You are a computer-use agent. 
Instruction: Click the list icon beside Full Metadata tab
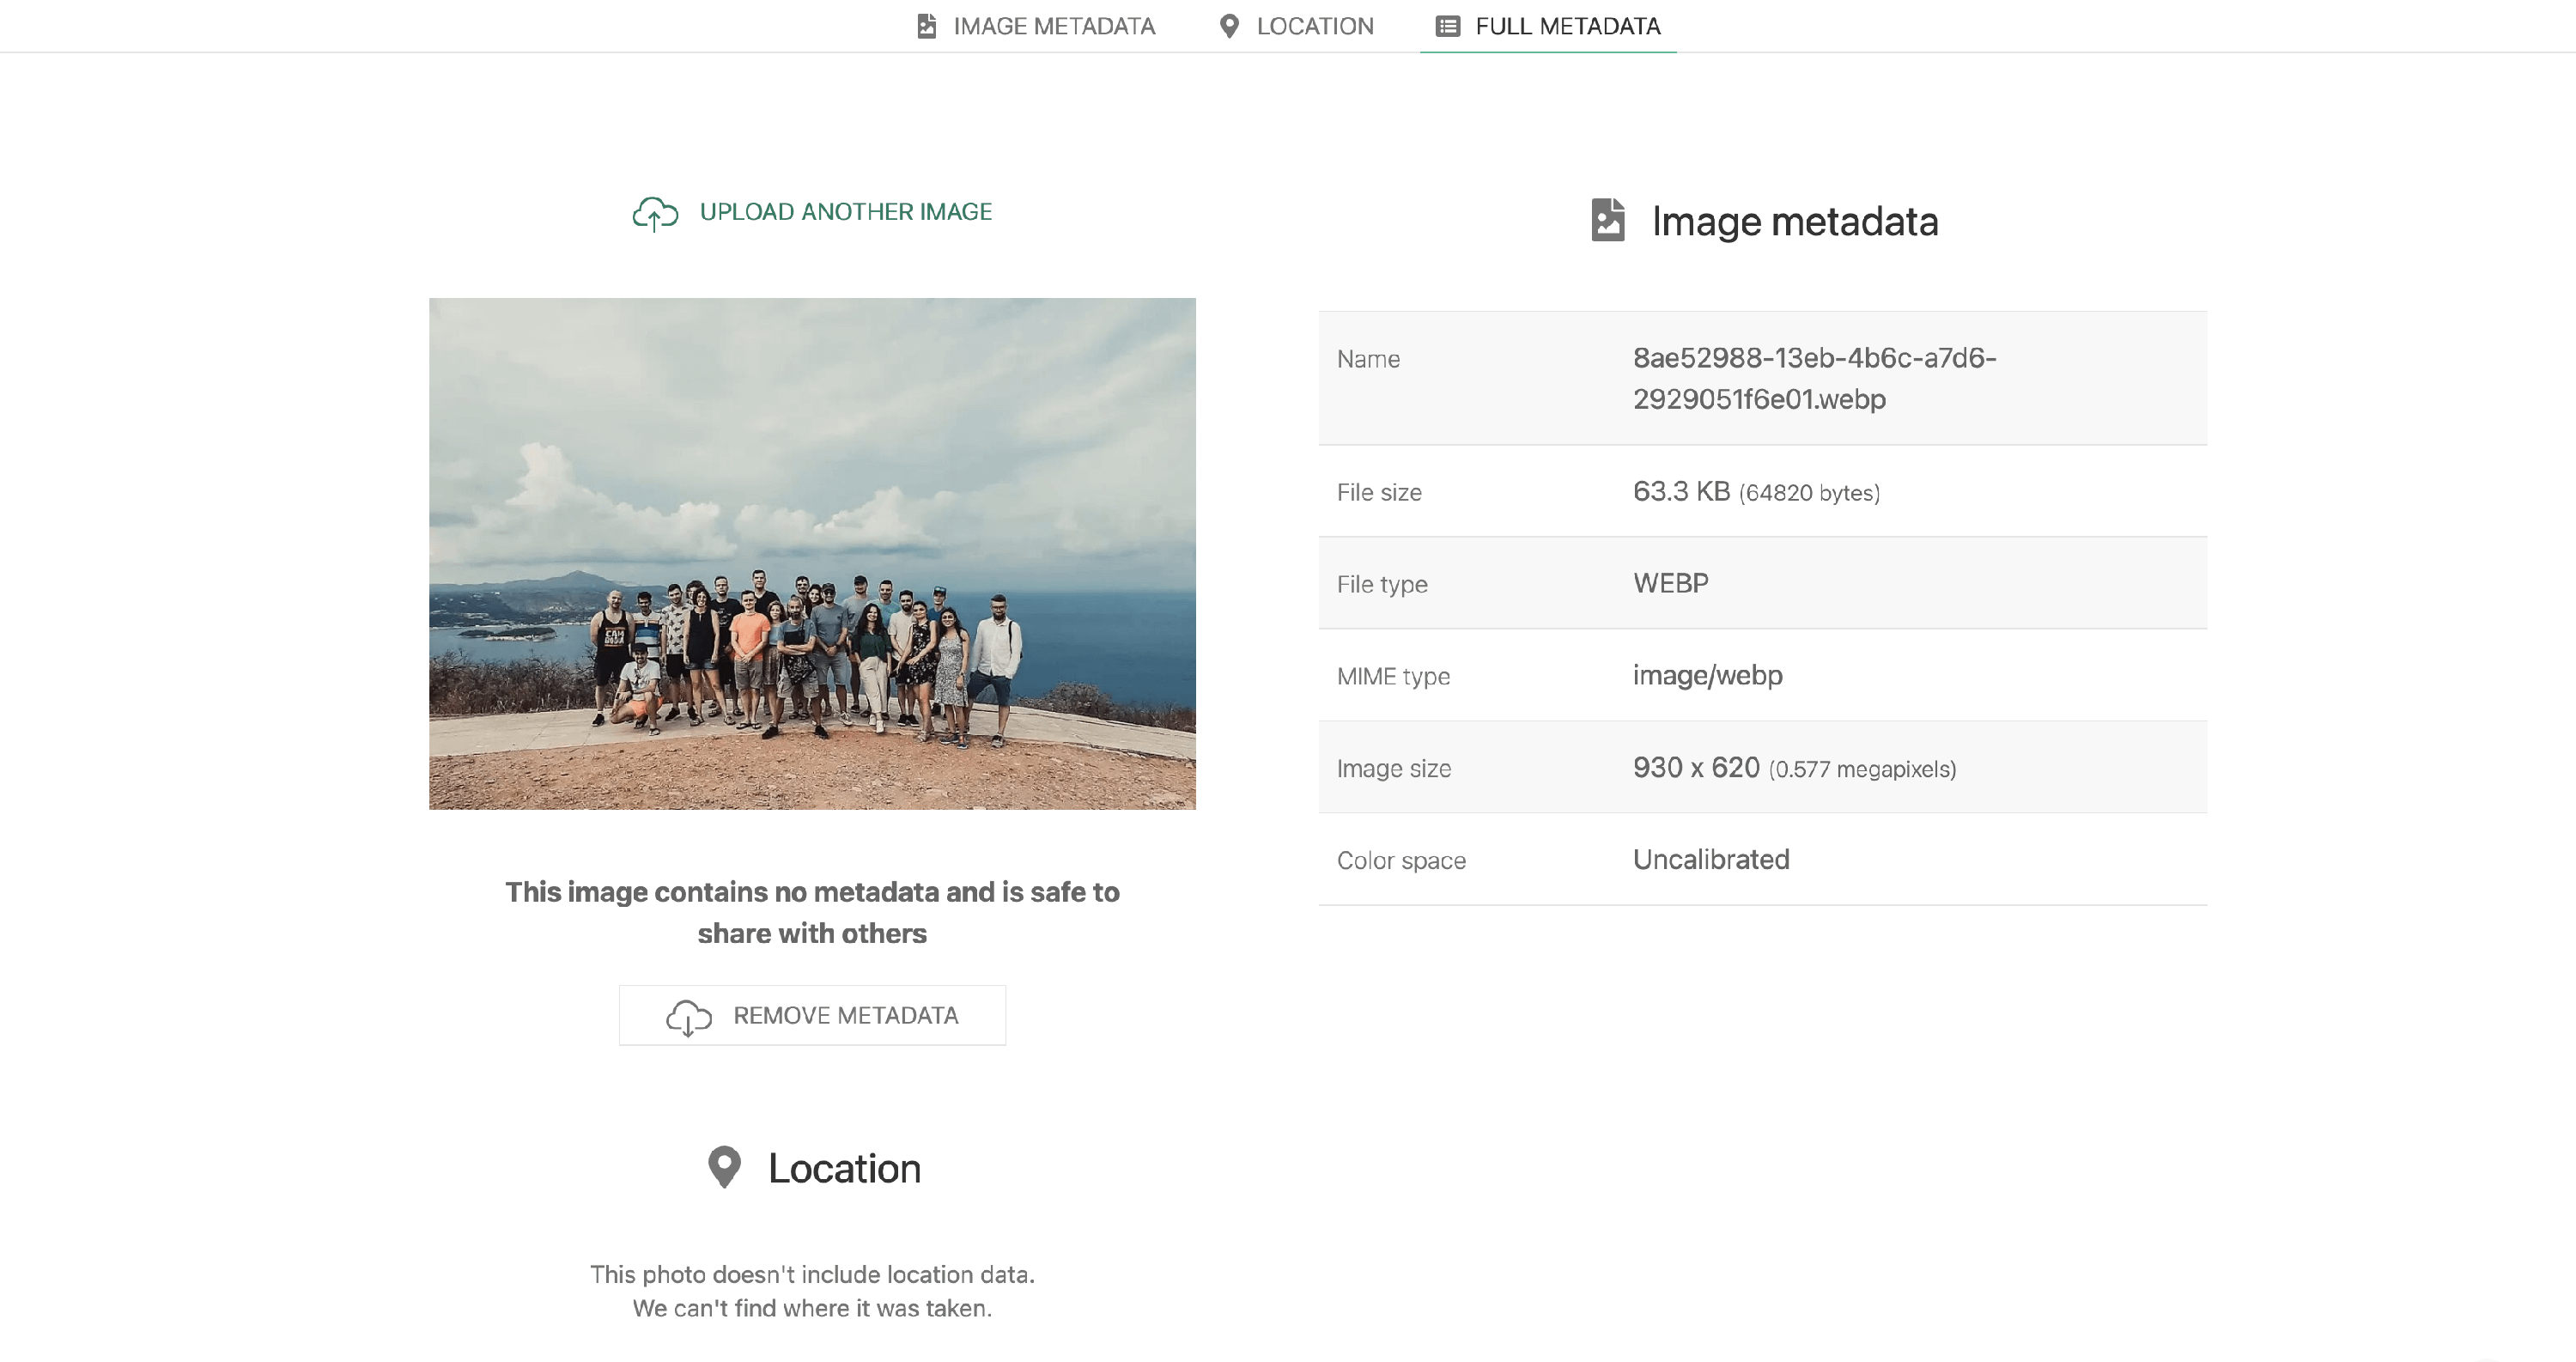(1447, 26)
